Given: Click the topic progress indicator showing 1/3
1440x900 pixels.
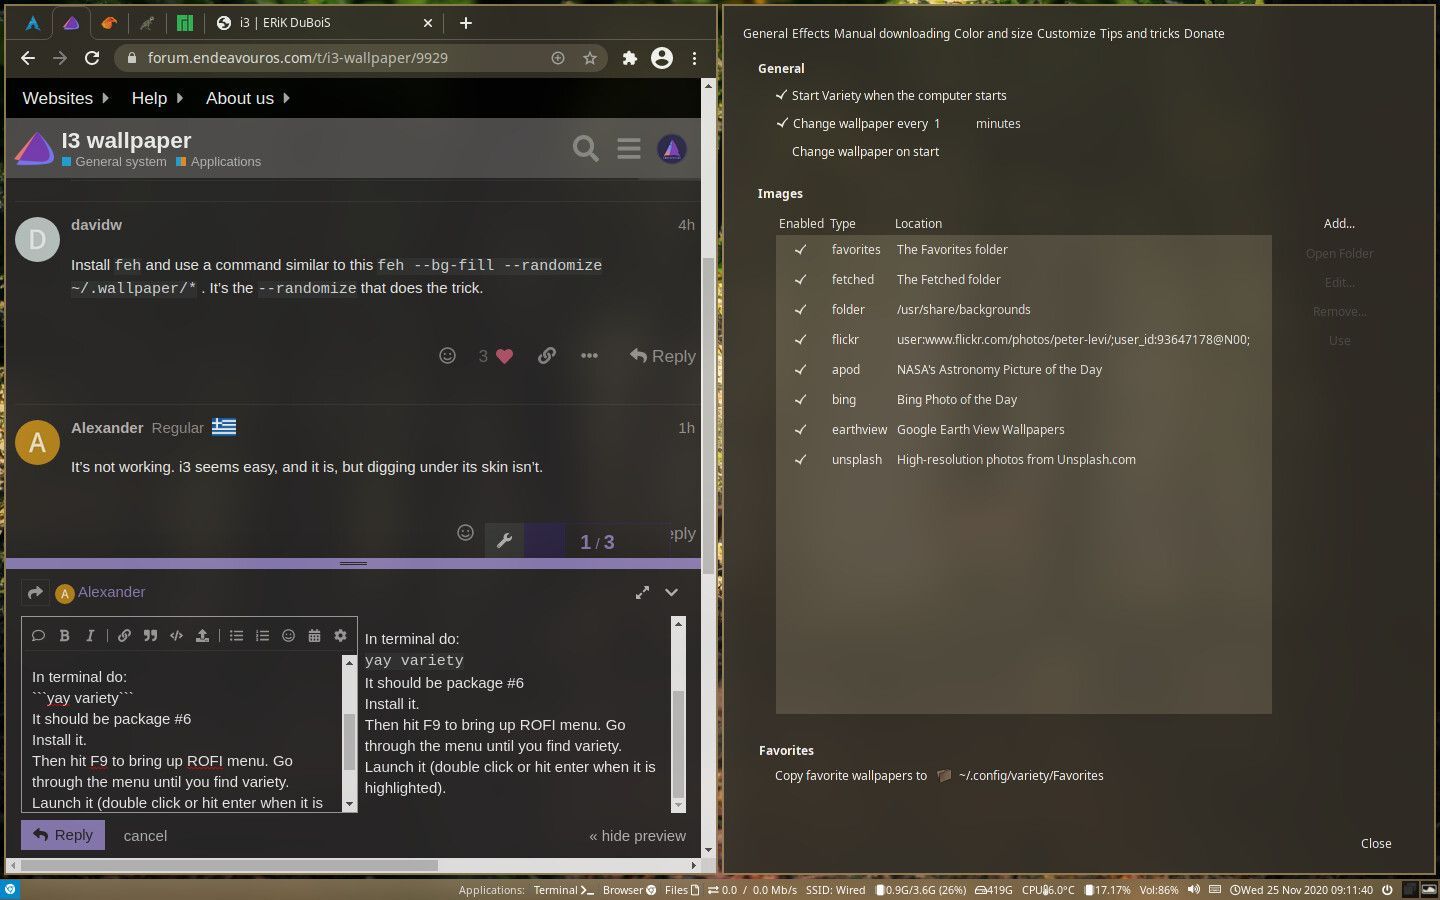Looking at the screenshot, I should [597, 541].
